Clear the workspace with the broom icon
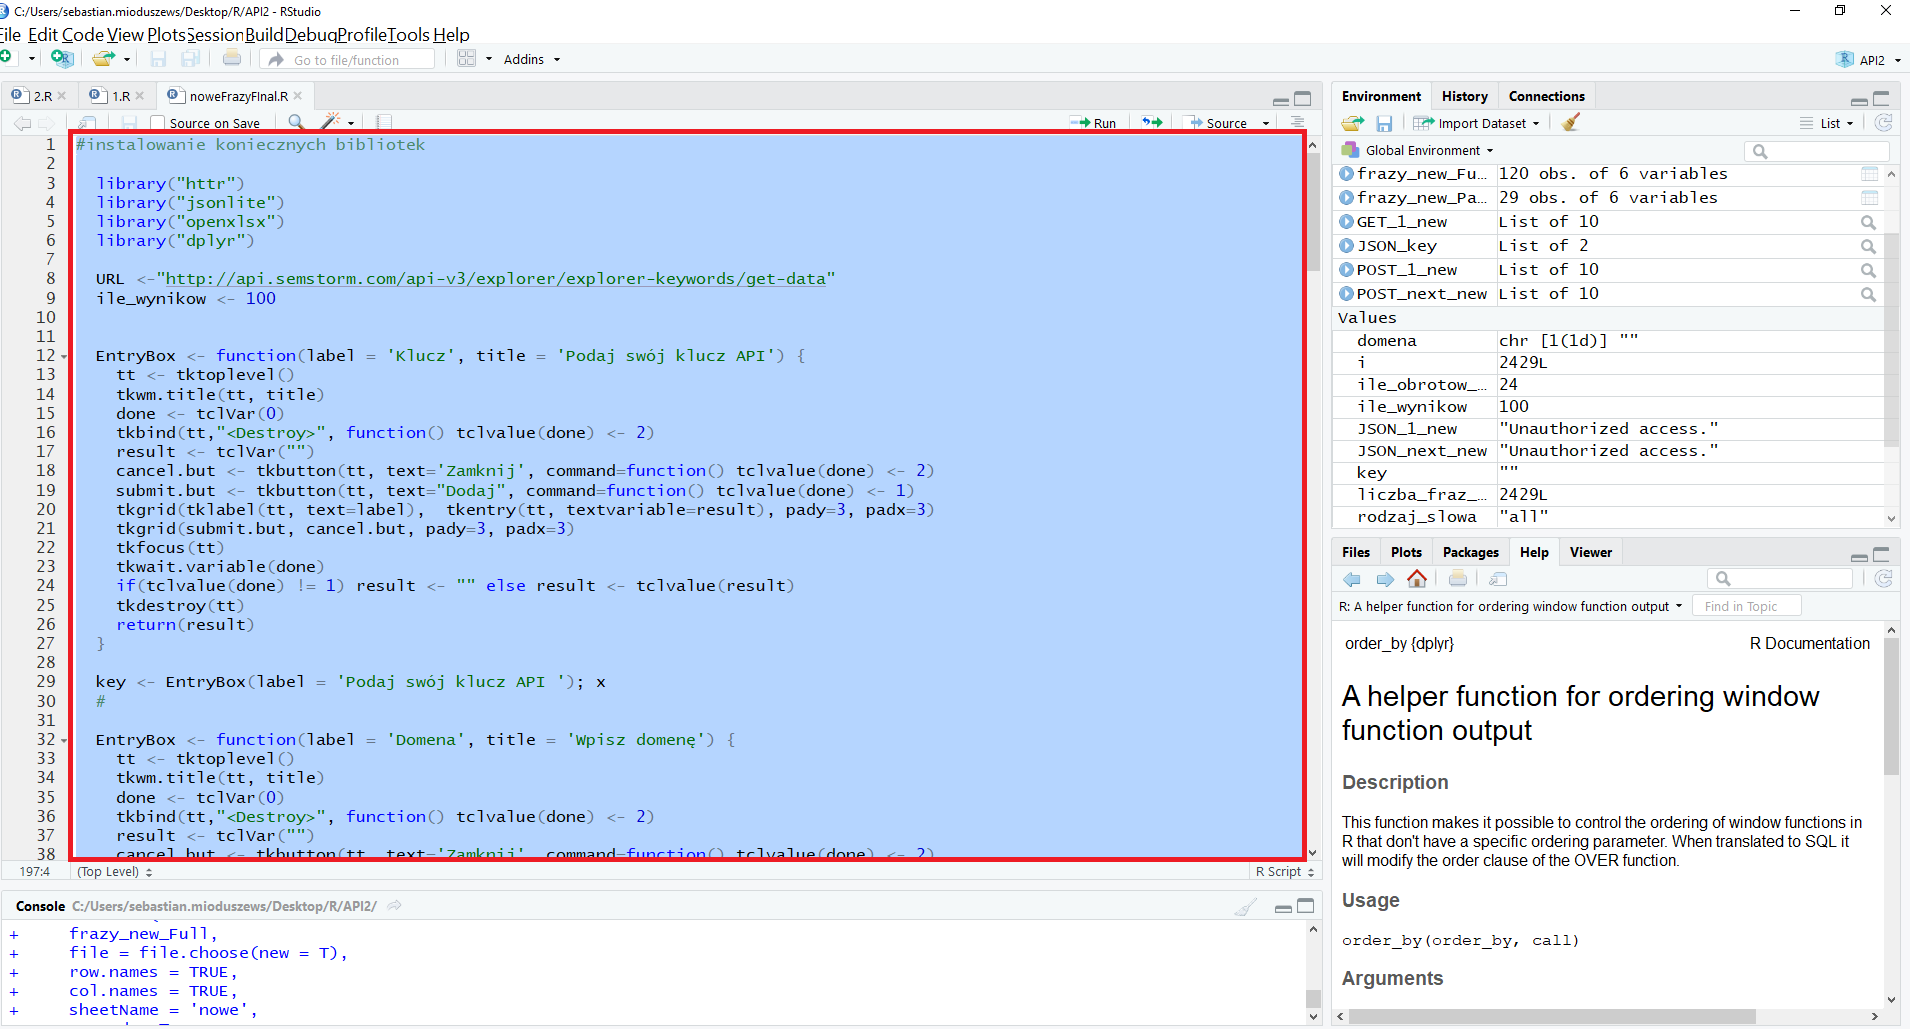This screenshot has height=1029, width=1910. [1571, 123]
